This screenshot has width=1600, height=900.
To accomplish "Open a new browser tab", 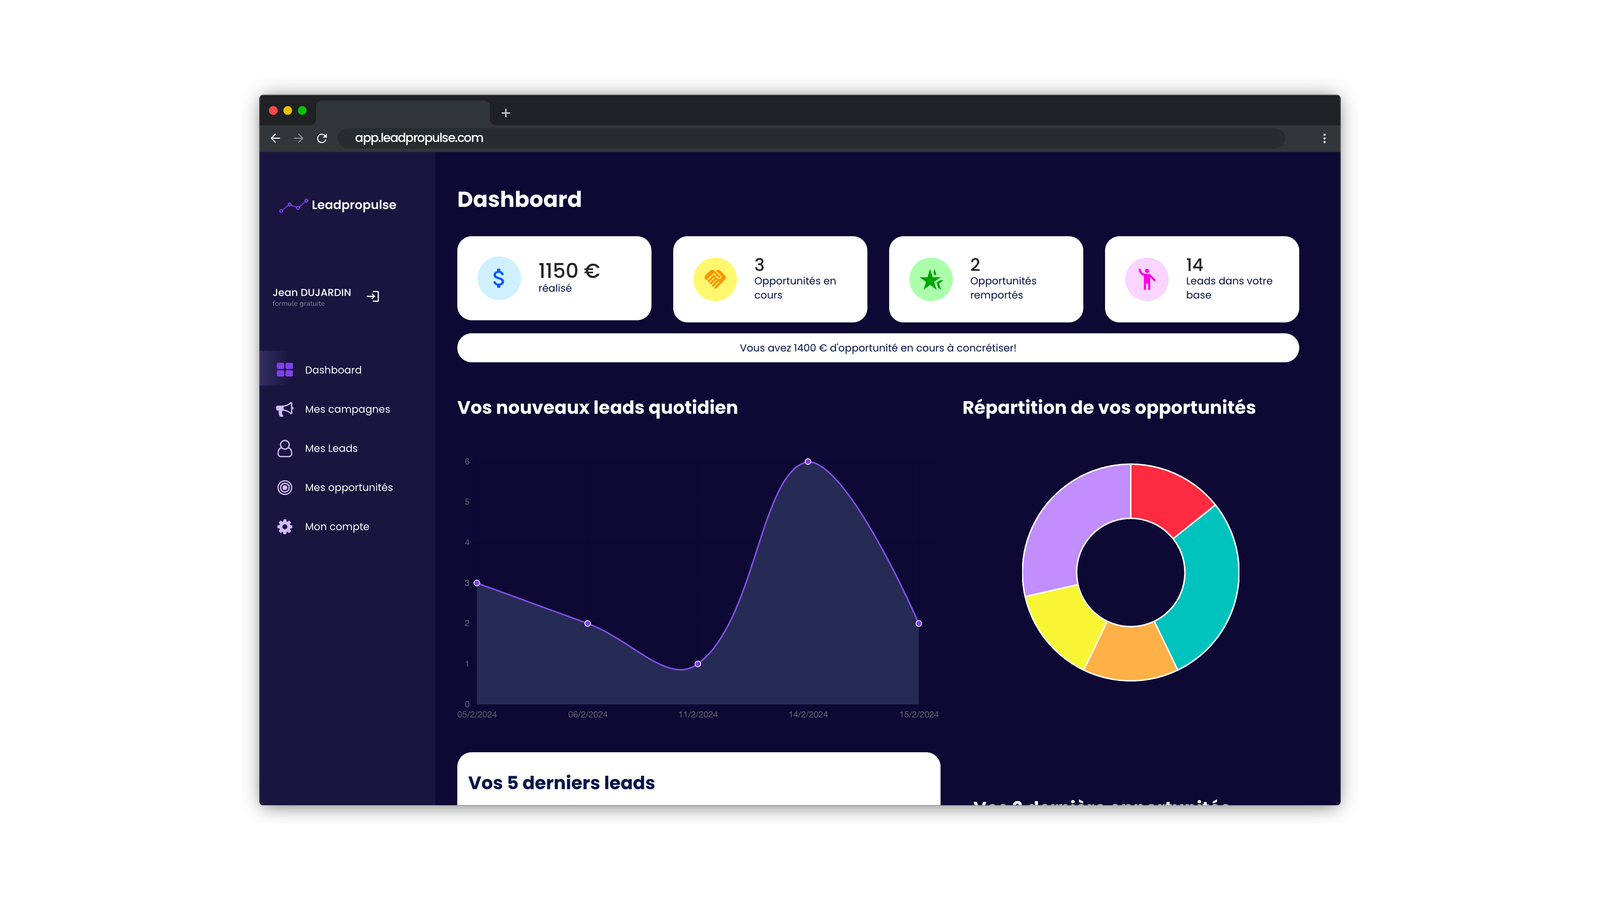I will 506,113.
